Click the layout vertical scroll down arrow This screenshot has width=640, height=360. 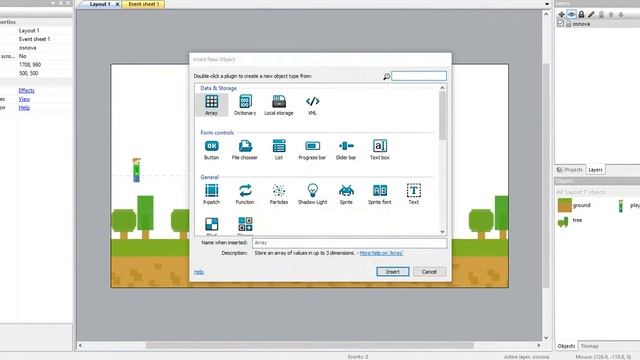tap(546, 338)
